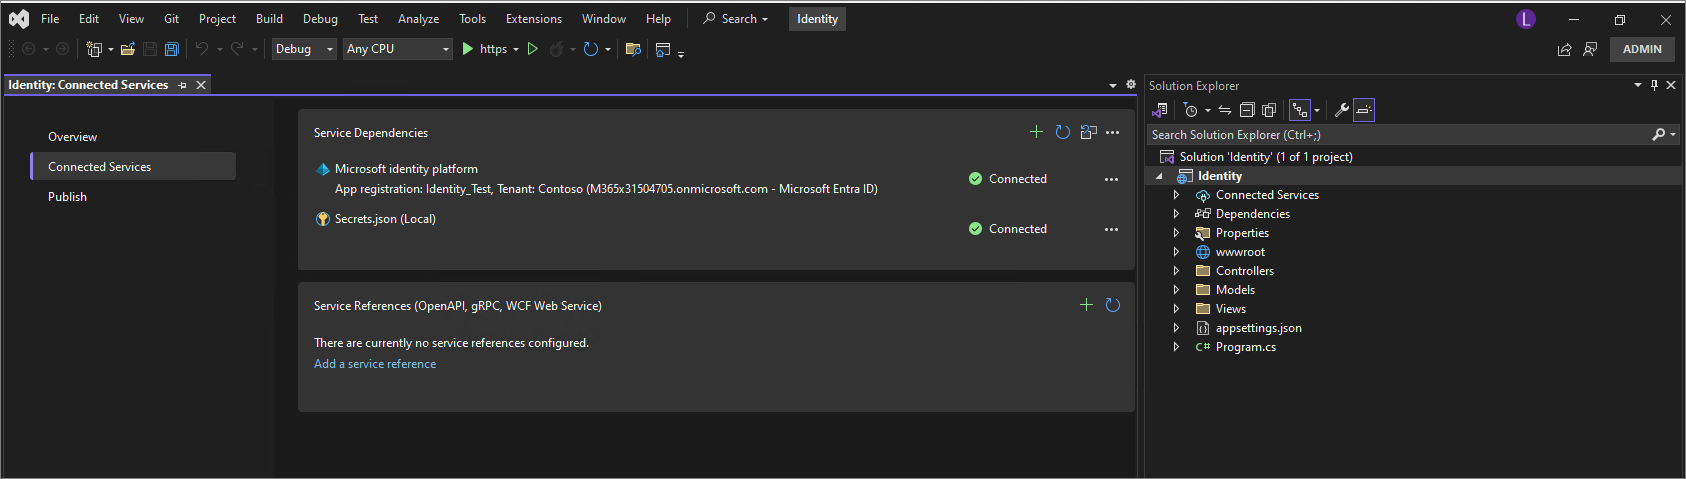Click Sync with Active Document arrows icon
This screenshot has height=479, width=1686.
[1225, 110]
